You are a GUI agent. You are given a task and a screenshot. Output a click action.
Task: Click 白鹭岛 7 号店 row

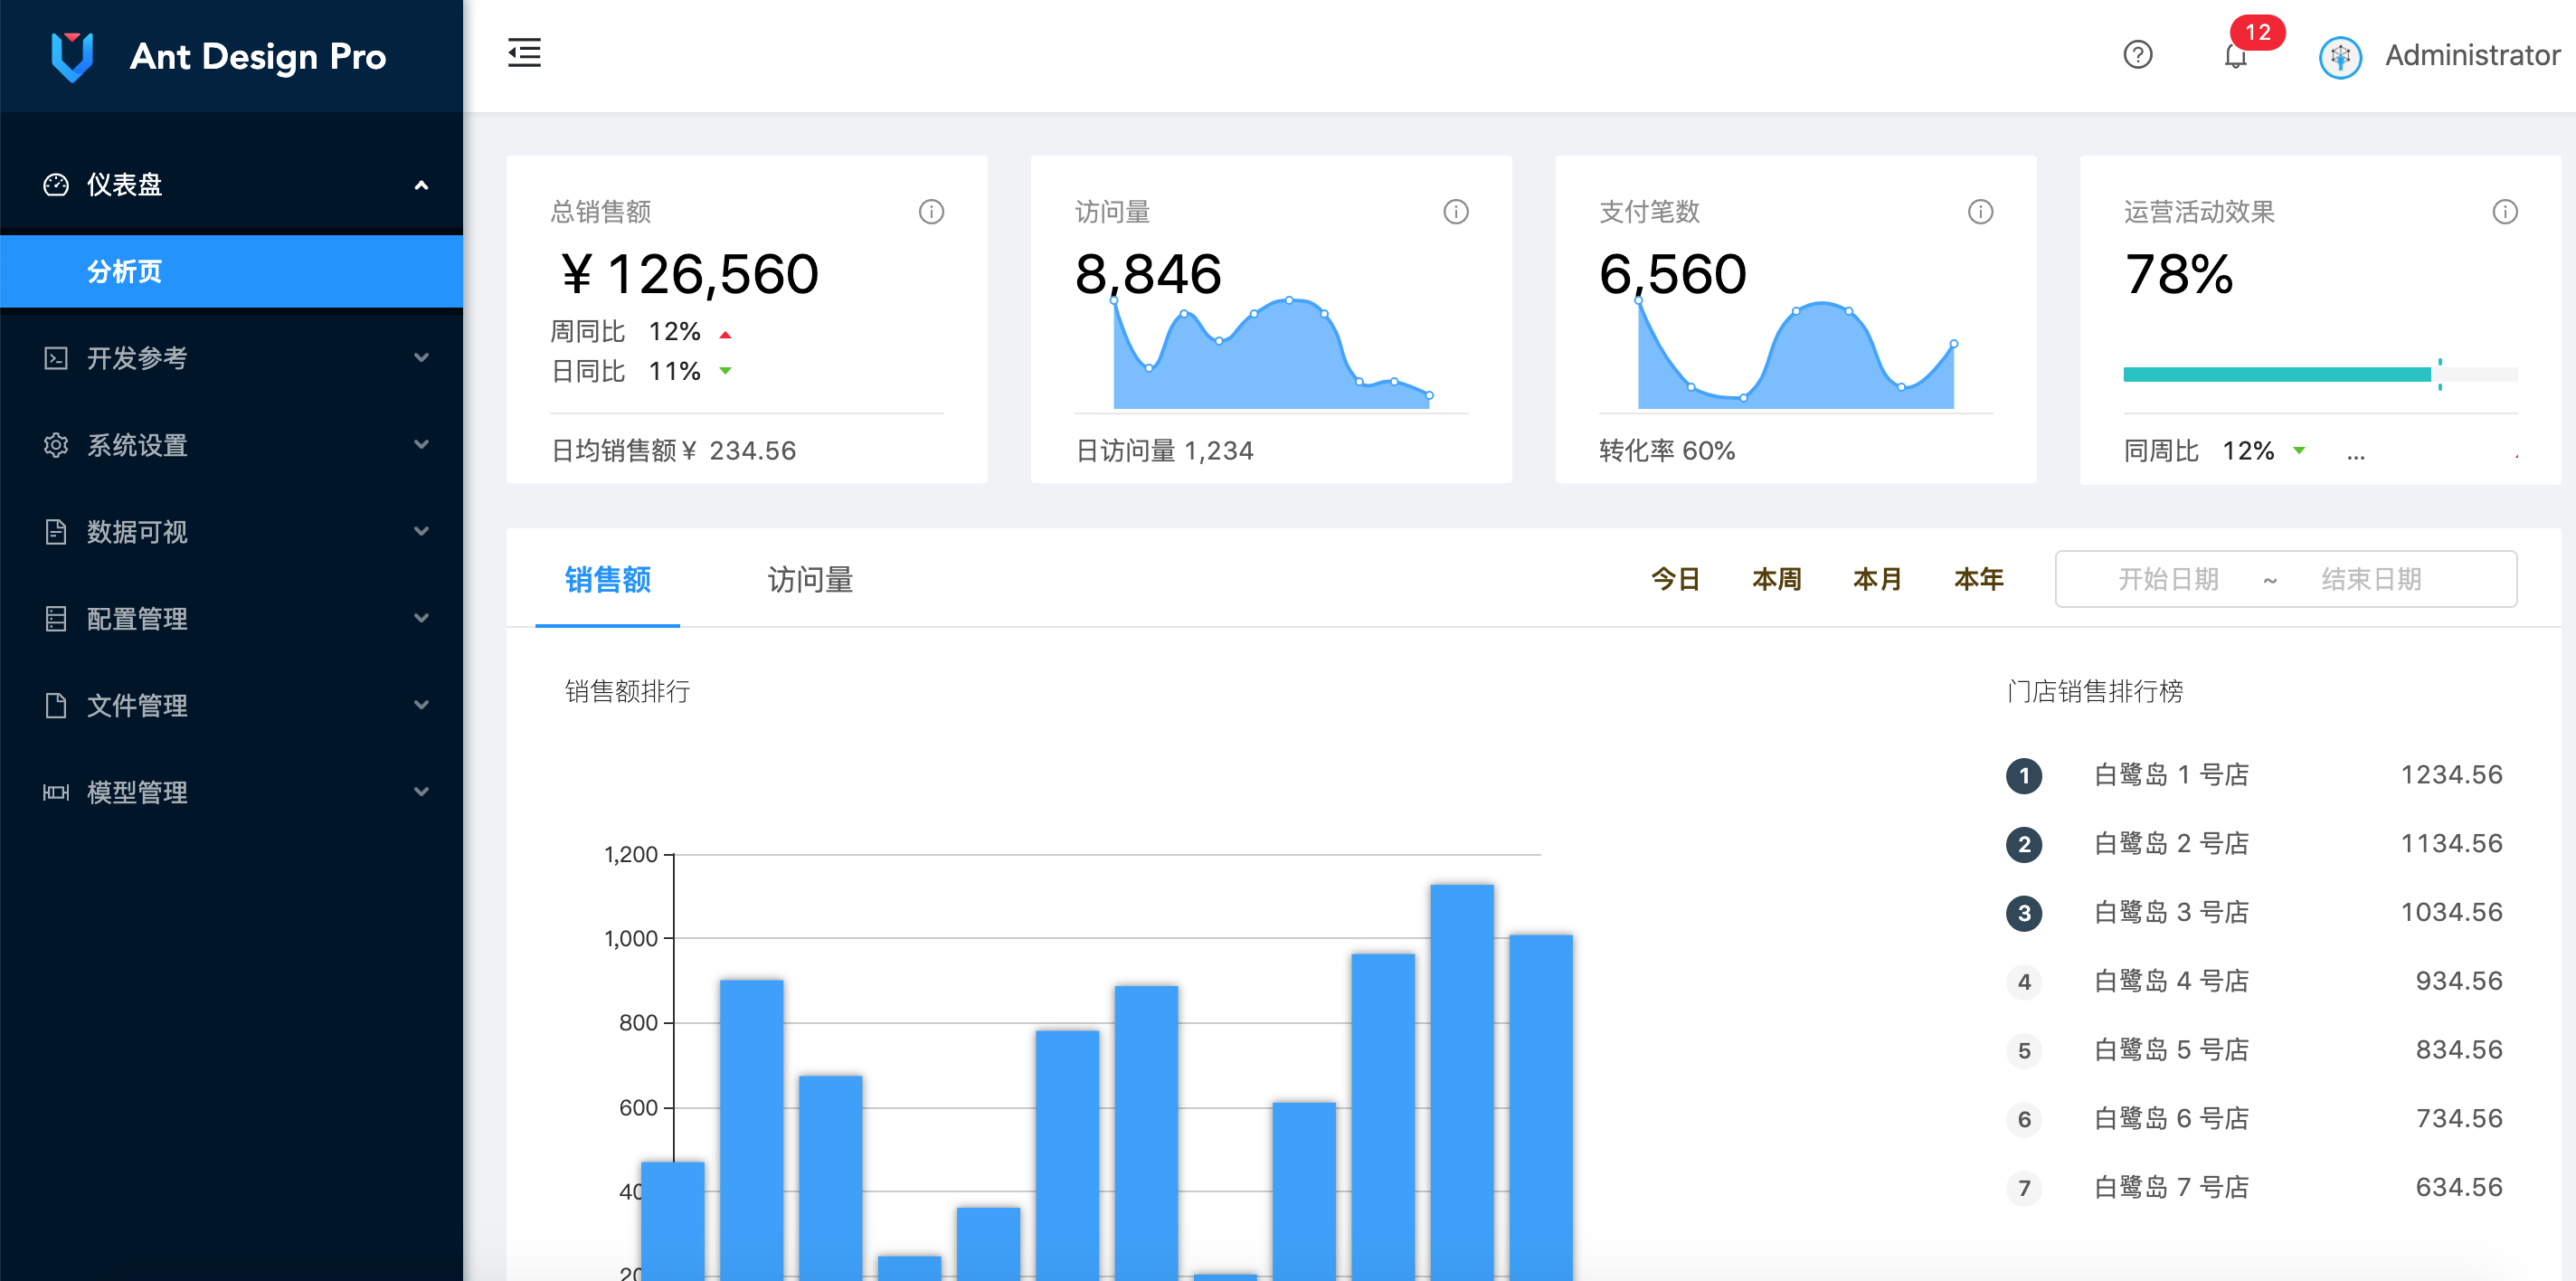(2255, 1188)
